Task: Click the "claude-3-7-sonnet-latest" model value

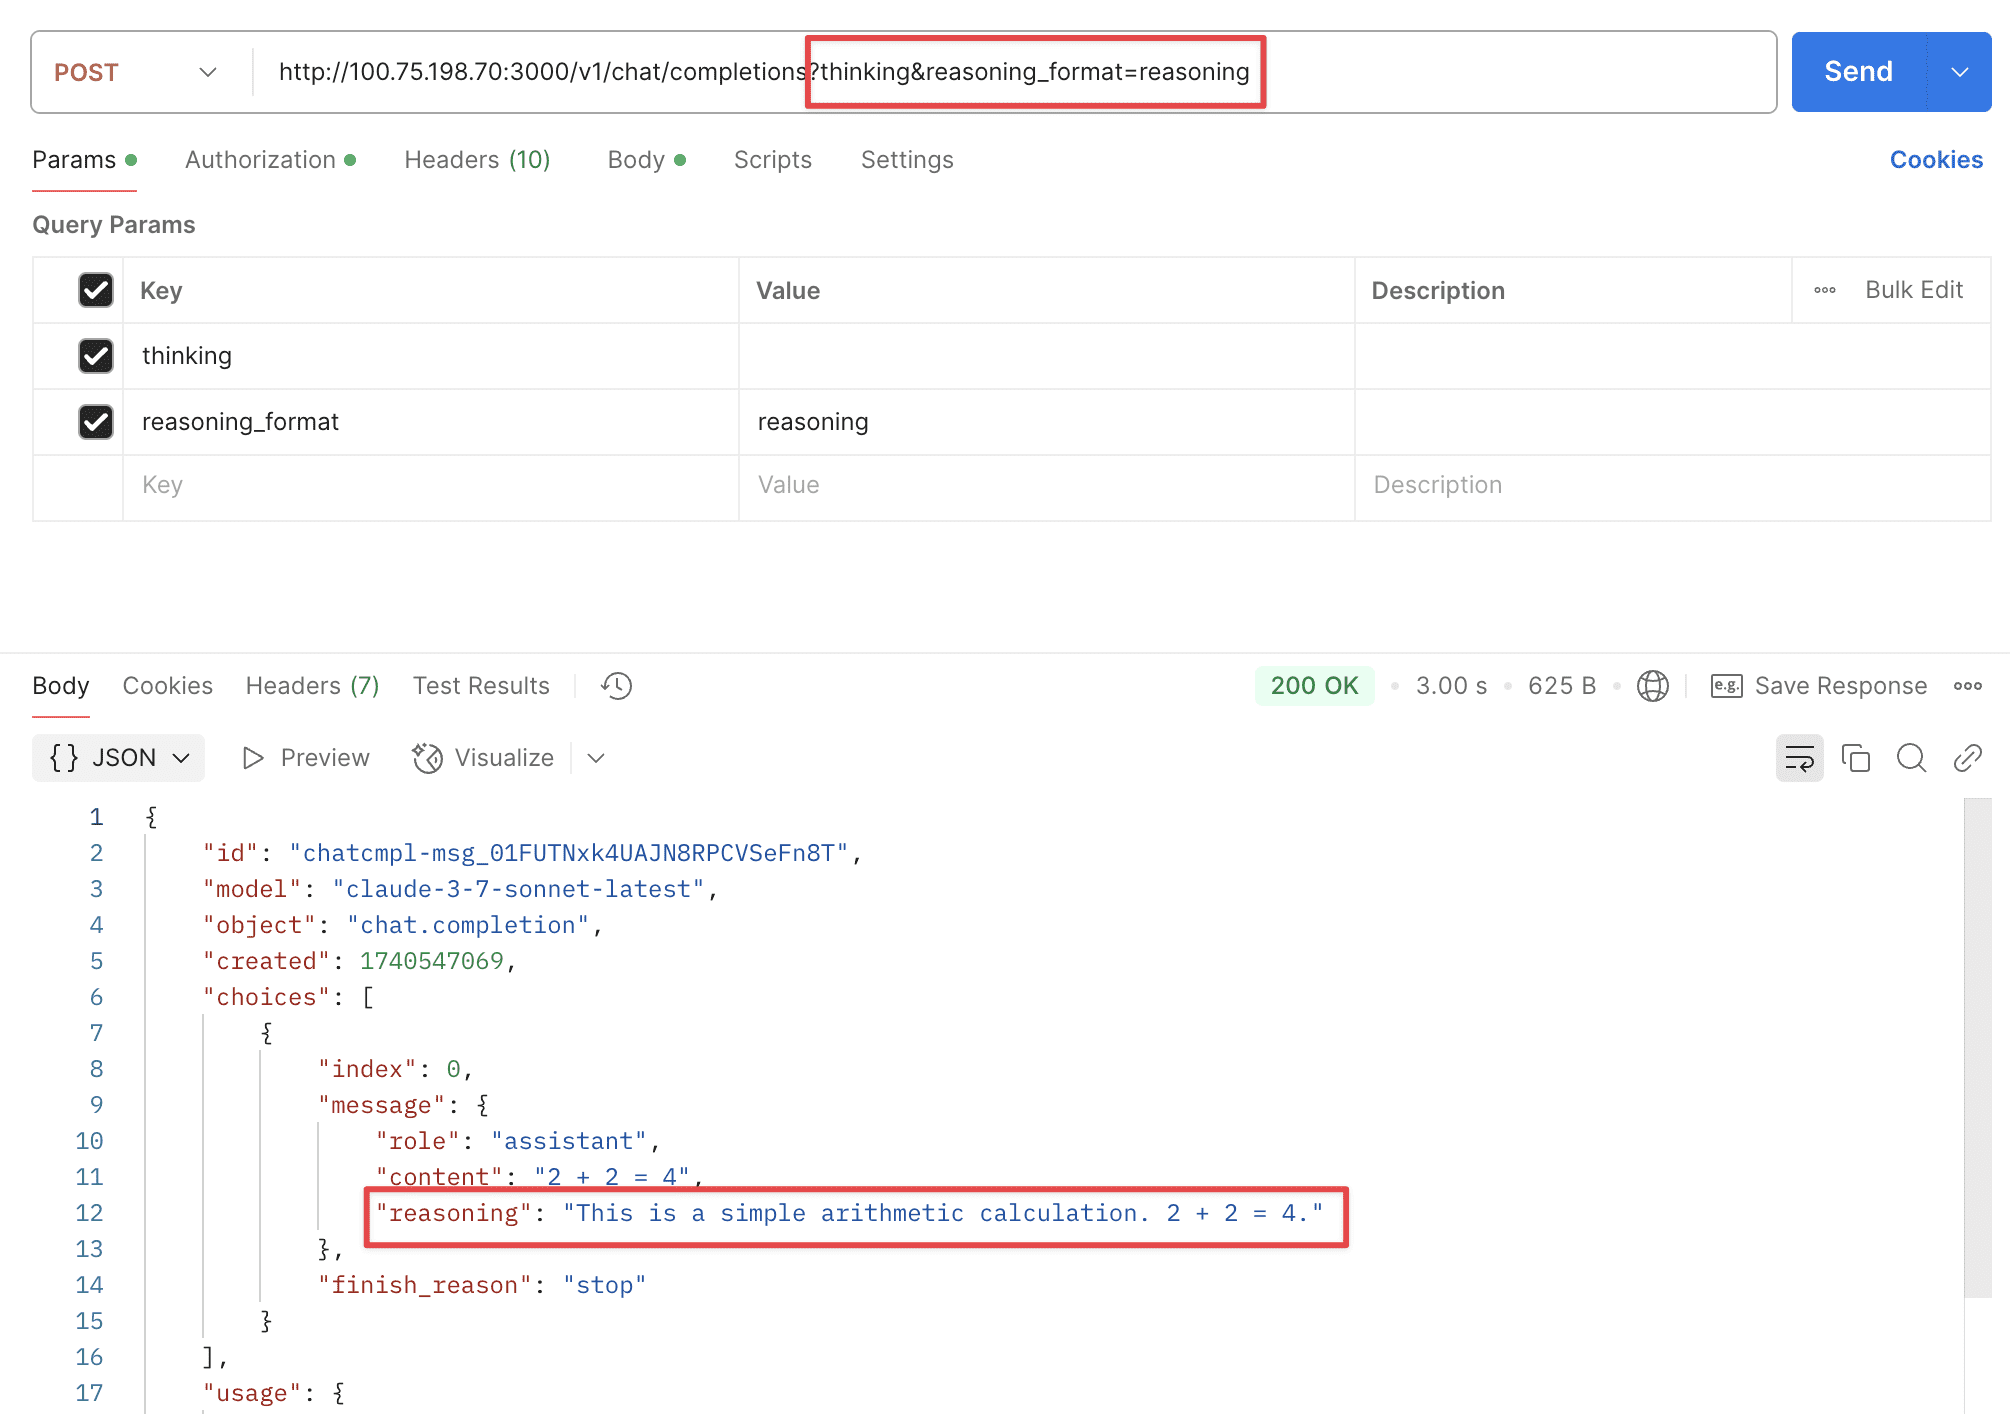Action: point(518,889)
